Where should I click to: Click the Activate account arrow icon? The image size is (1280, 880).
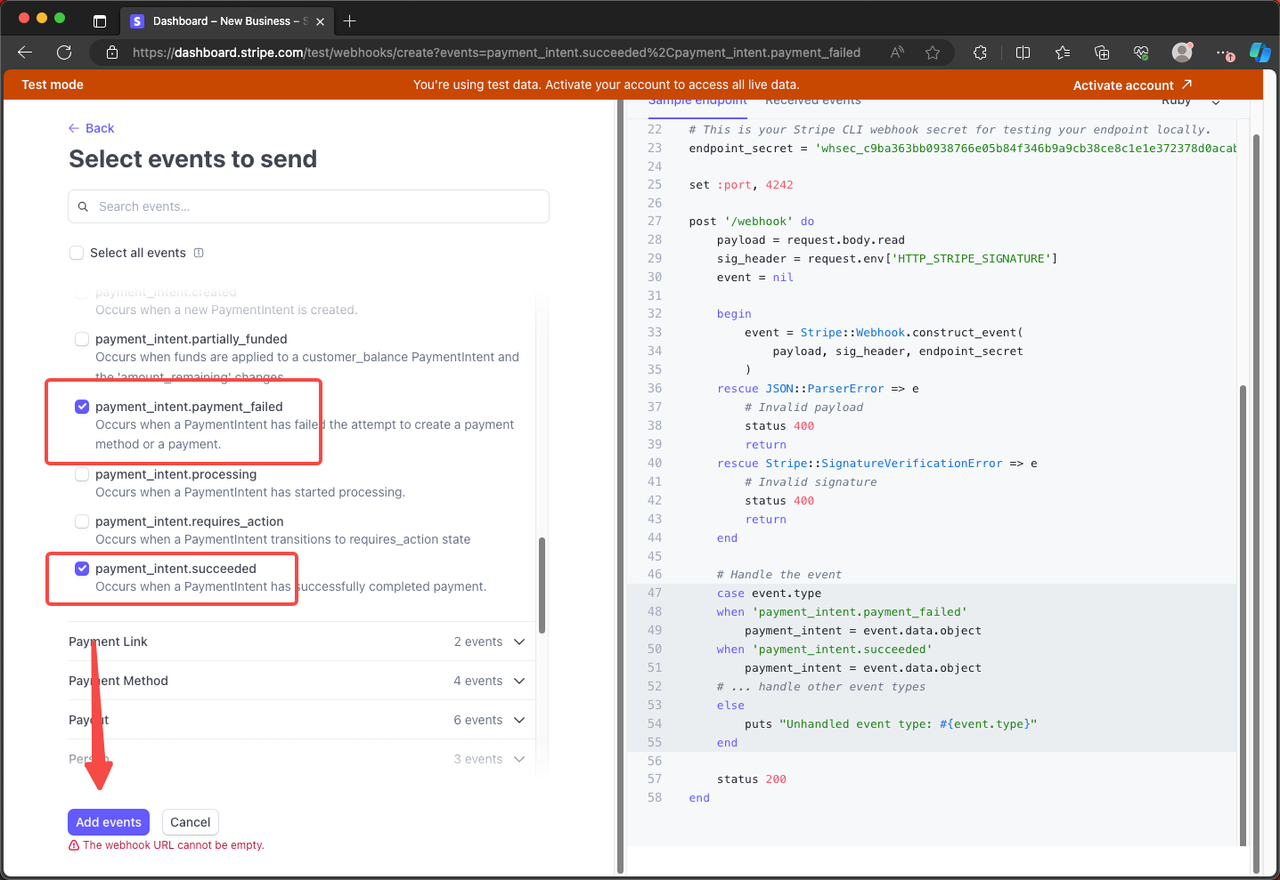[x=1187, y=85]
